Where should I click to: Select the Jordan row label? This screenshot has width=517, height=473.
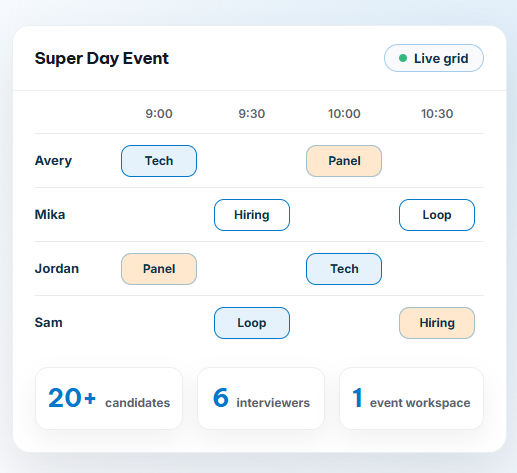click(x=57, y=269)
